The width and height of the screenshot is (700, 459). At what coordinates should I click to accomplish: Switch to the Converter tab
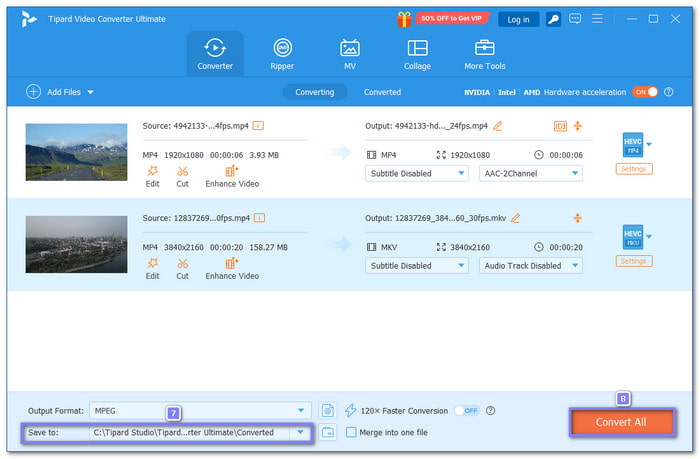(x=215, y=54)
